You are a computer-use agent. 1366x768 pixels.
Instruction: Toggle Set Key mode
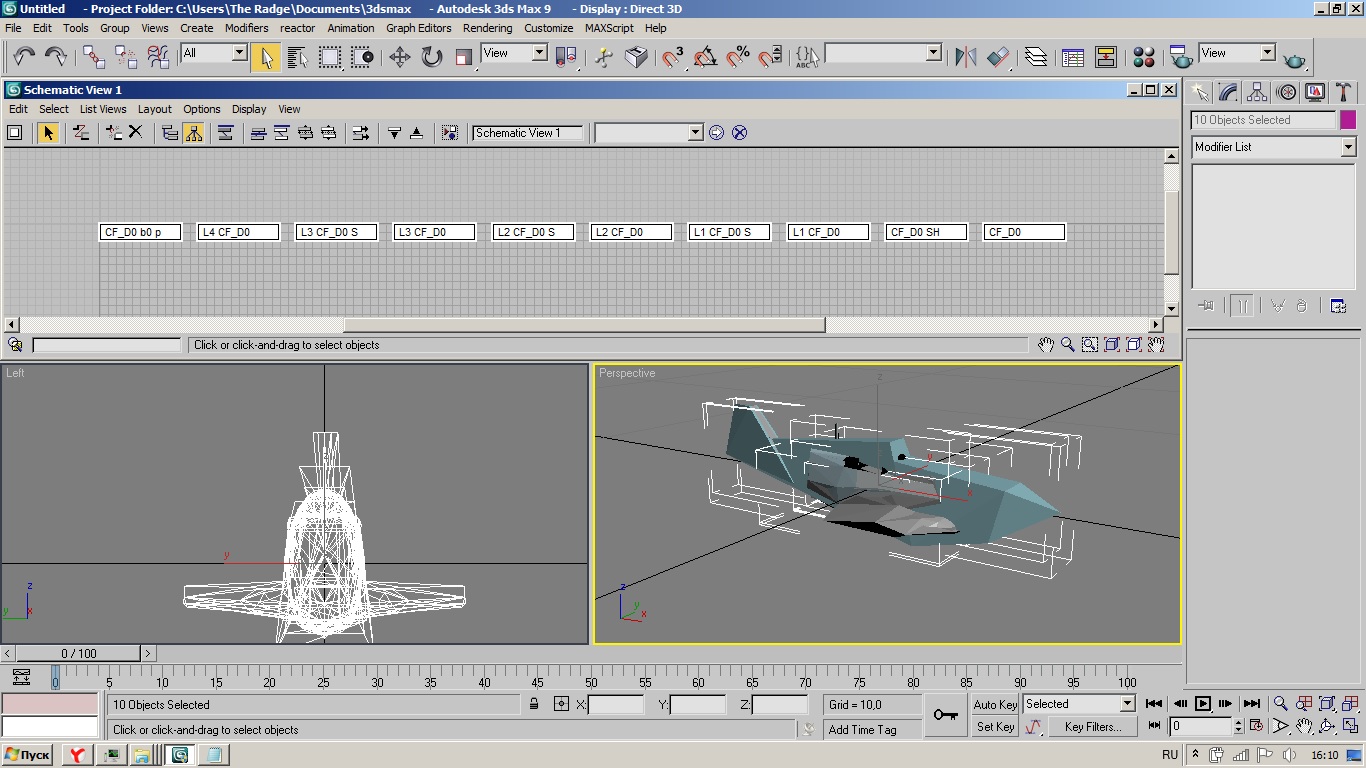click(995, 727)
